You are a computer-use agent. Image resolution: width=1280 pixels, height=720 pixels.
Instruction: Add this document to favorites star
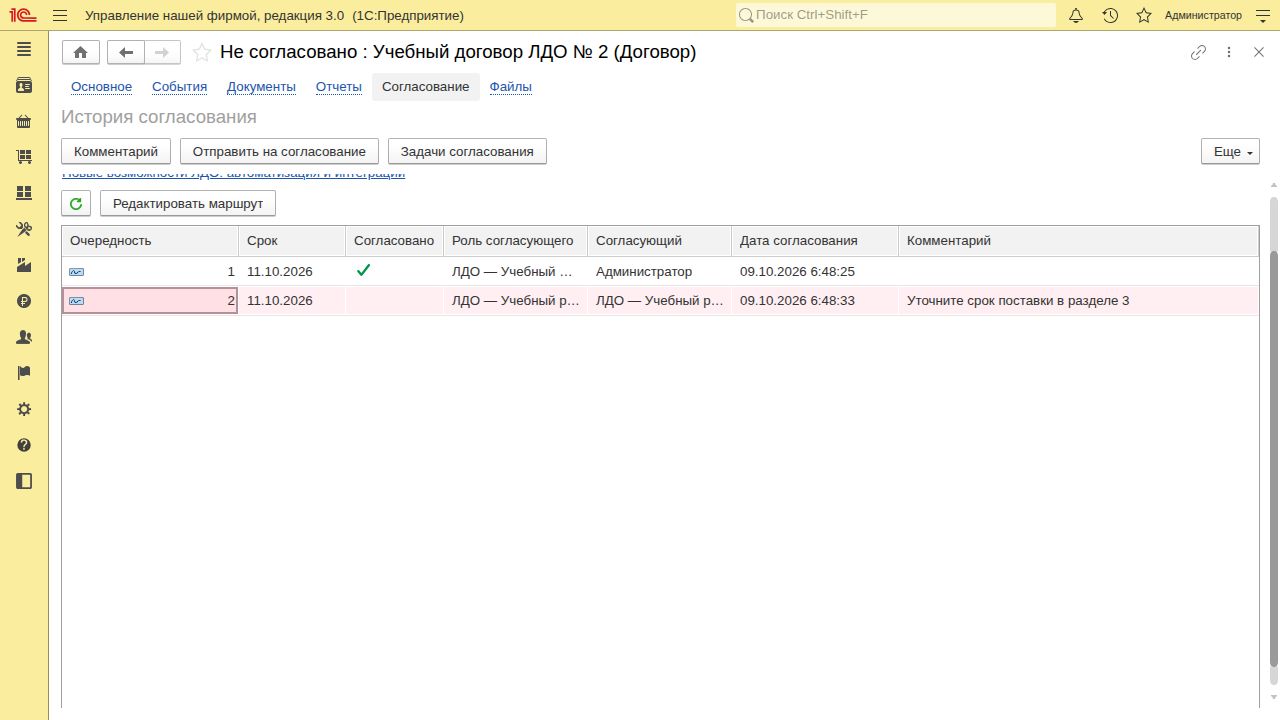coord(201,53)
